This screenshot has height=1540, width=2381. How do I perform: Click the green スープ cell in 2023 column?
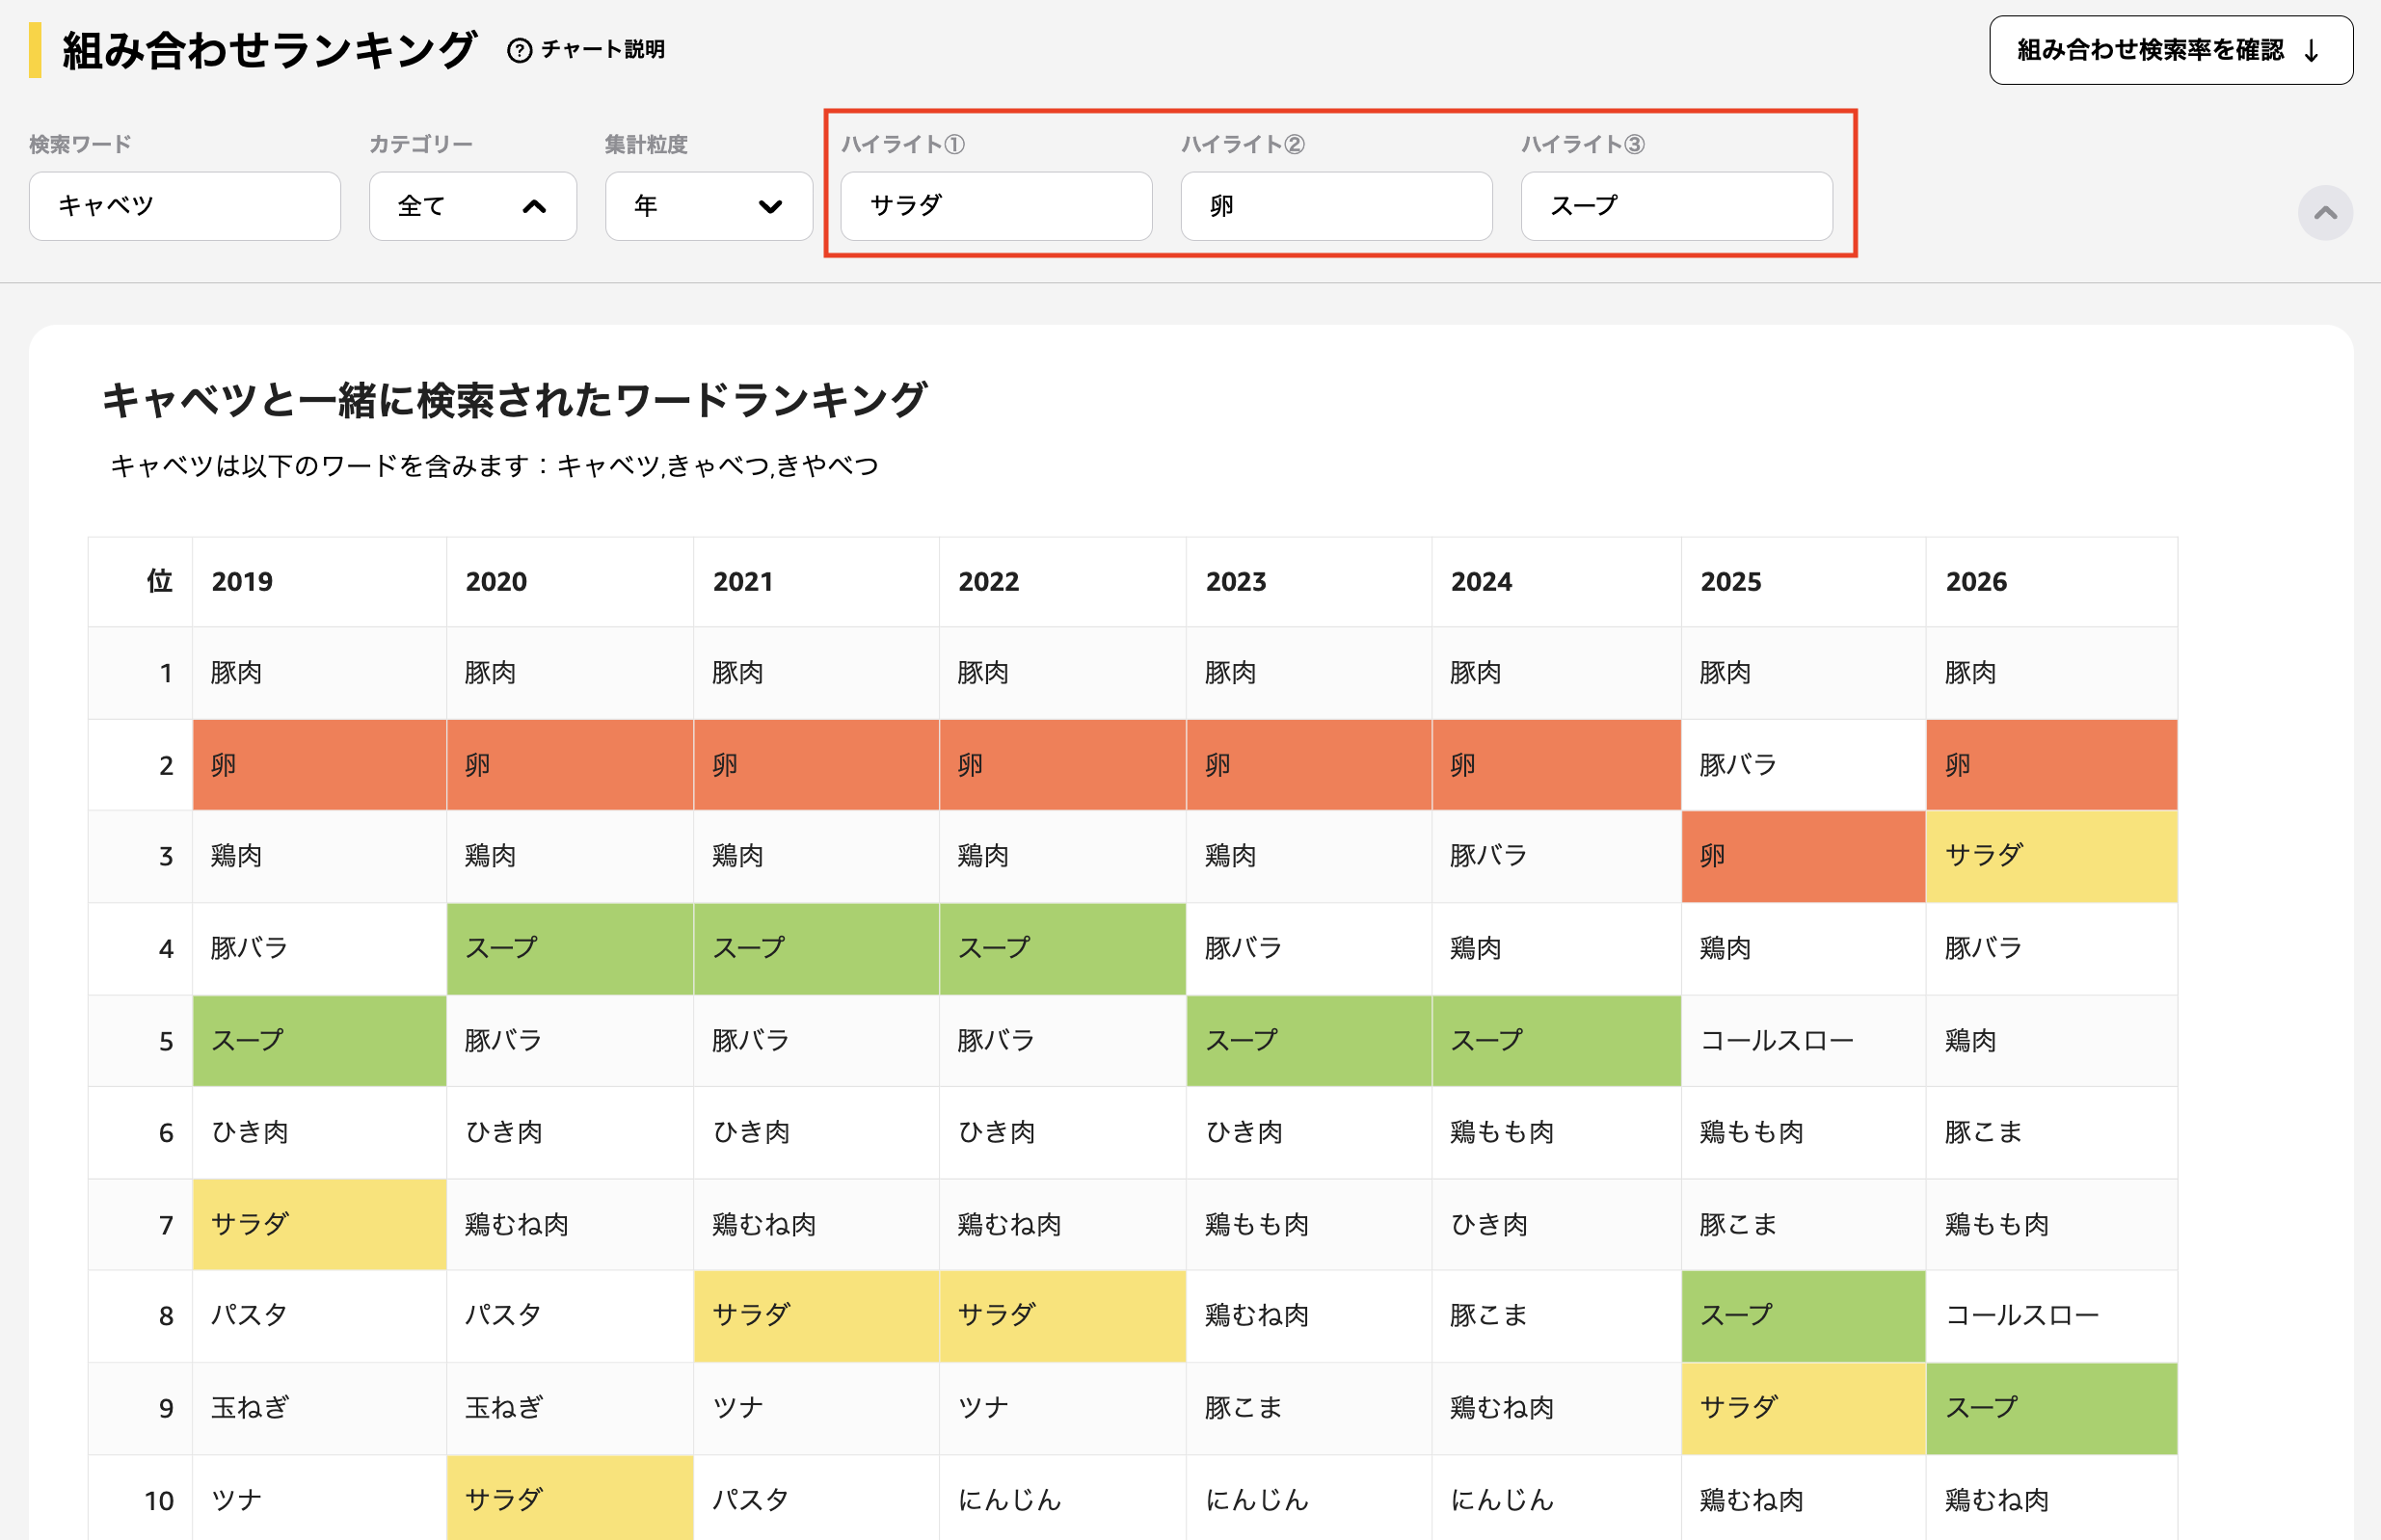coord(1308,1040)
